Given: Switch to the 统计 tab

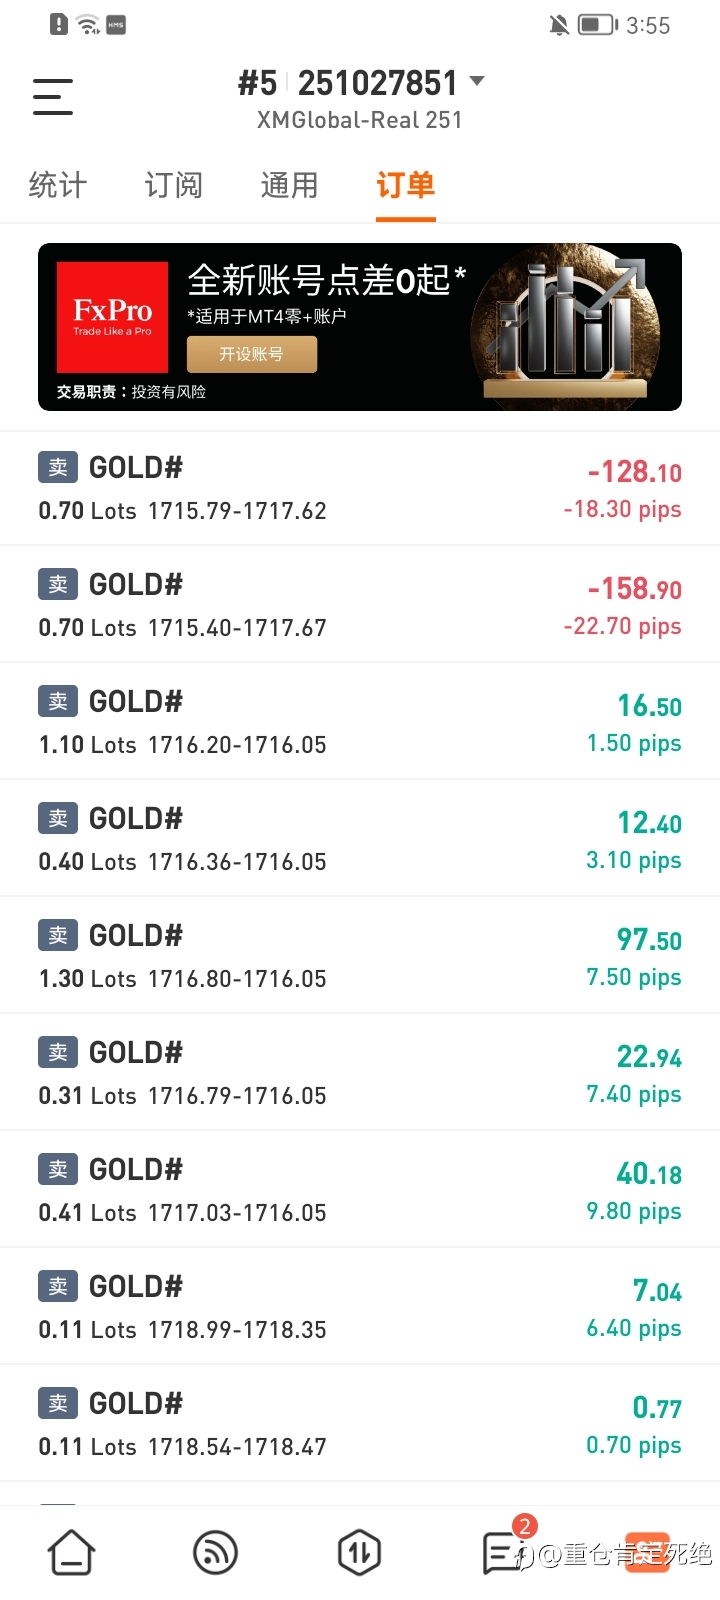Looking at the screenshot, I should [58, 185].
